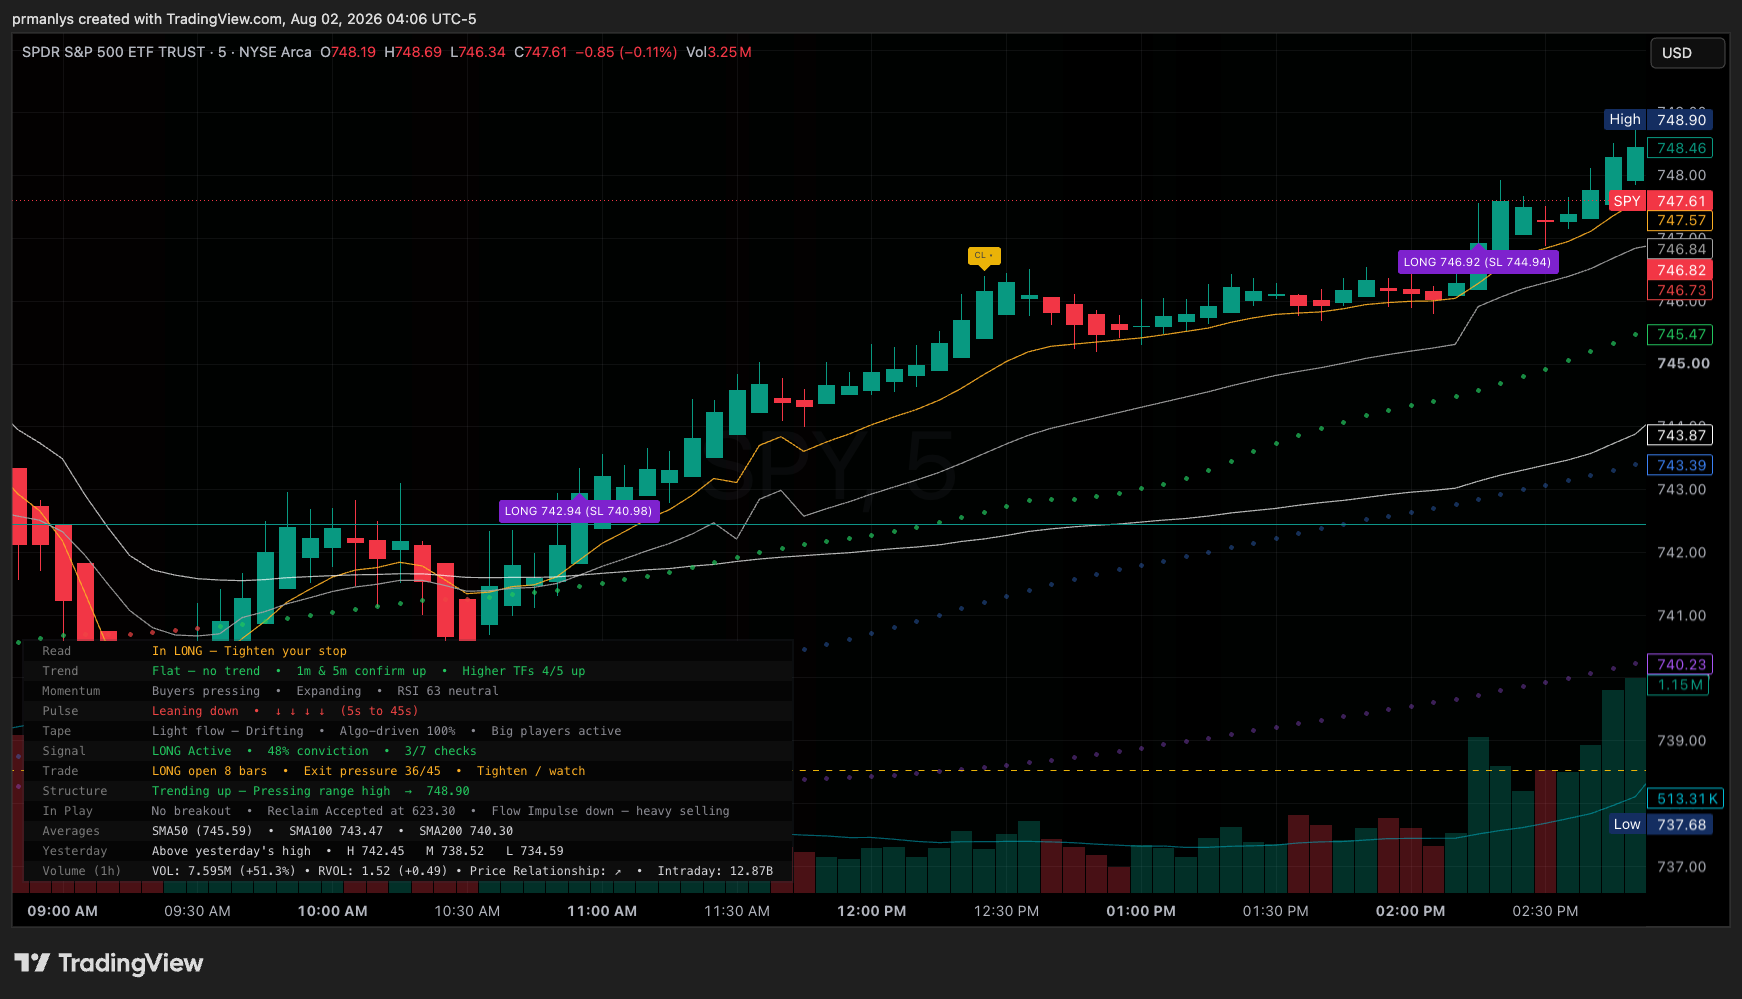Click the low value L746.34

[x=478, y=52]
